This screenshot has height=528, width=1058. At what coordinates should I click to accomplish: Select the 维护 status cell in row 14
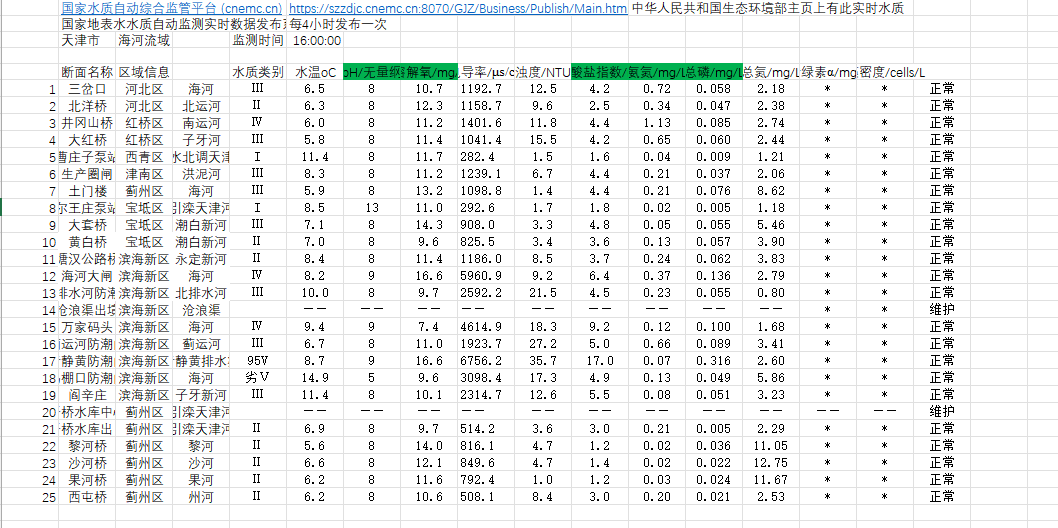point(942,310)
